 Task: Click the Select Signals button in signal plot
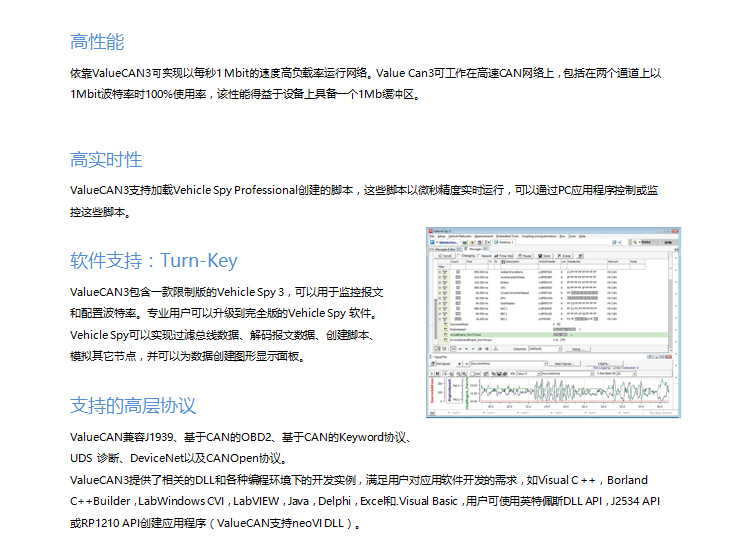click(564, 364)
